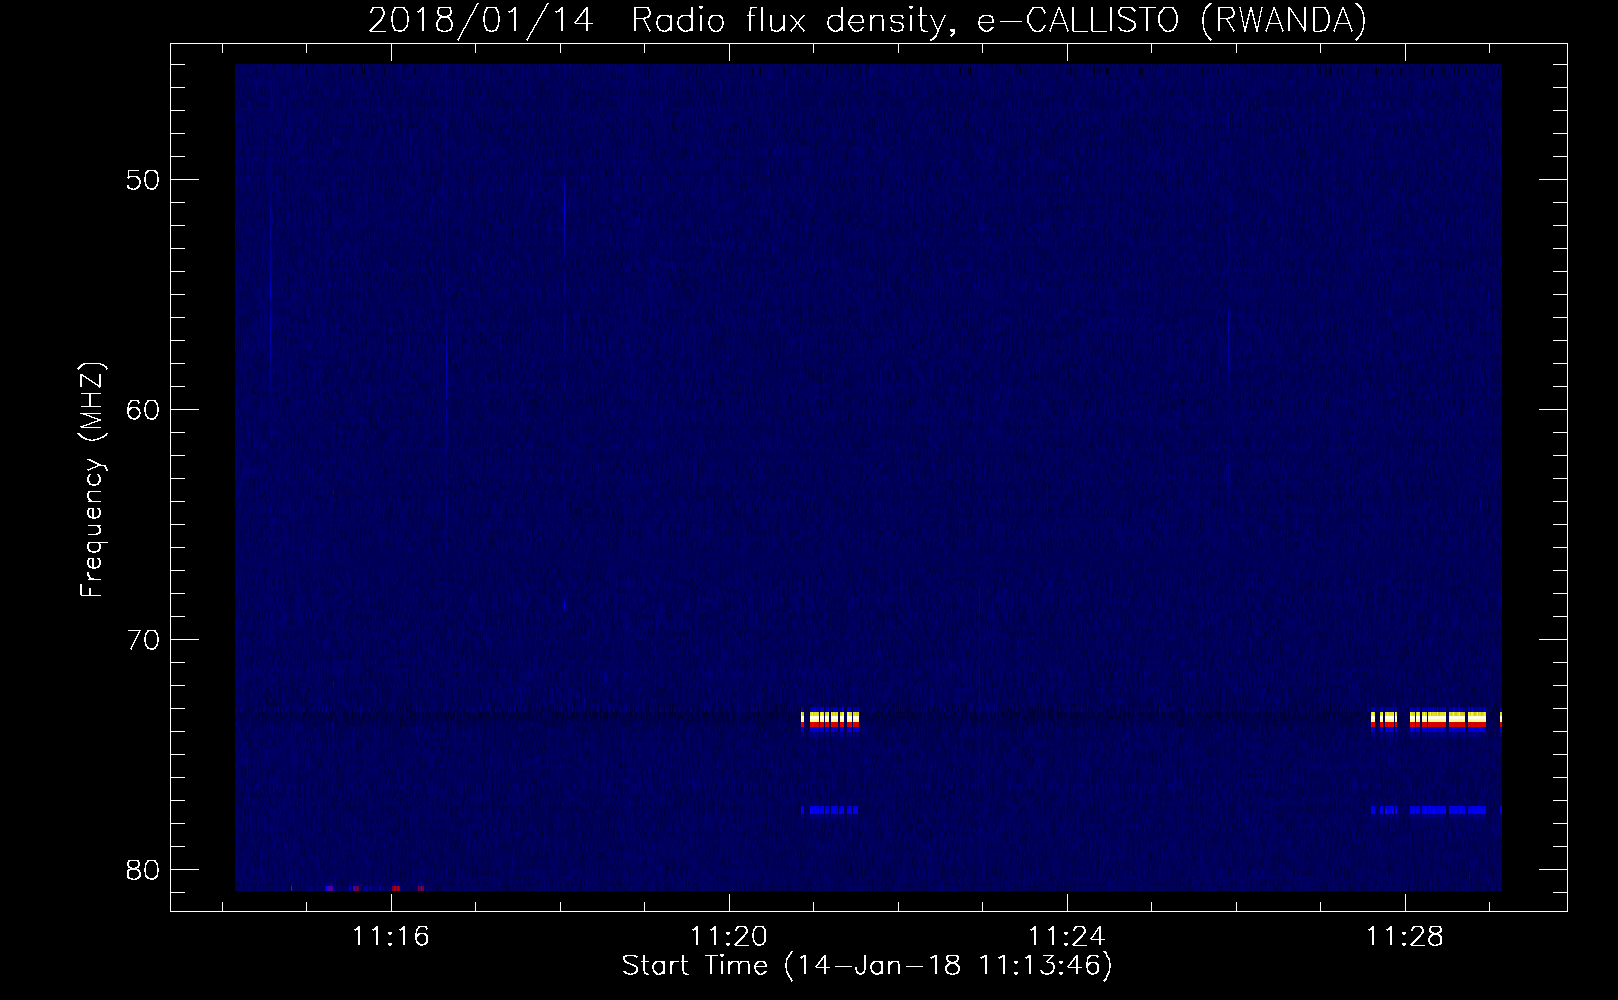Image resolution: width=1618 pixels, height=1000 pixels.
Task: Click the 'Start Time (14-Jan-18 11:13:46)' x-axis label
Action: pos(867,966)
